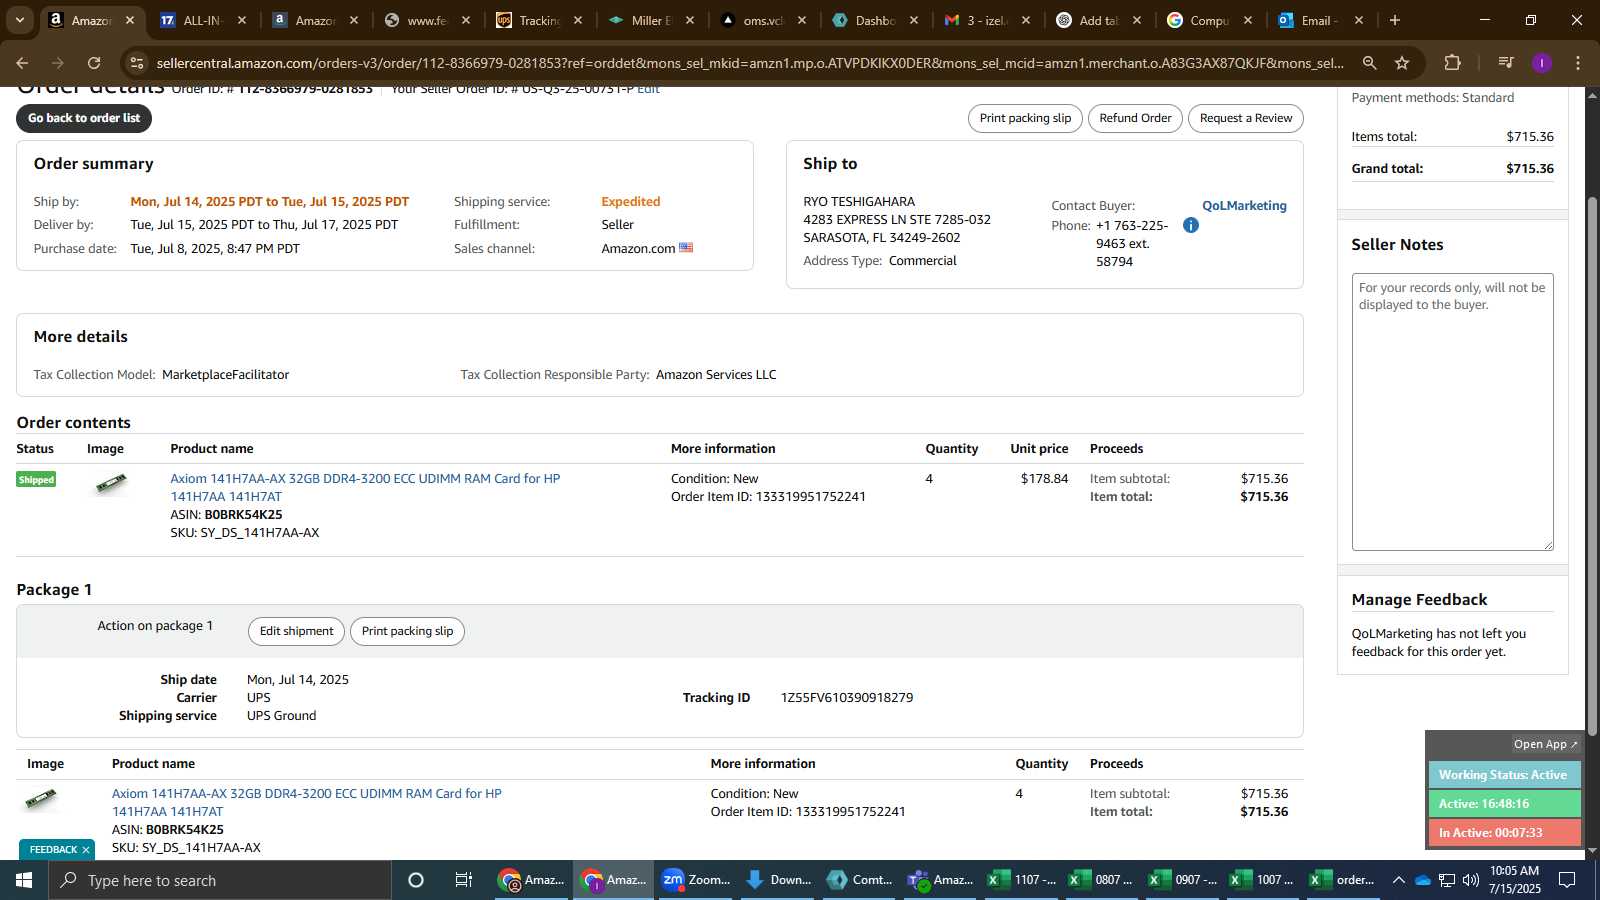Click FEEDBACK tab label
The width and height of the screenshot is (1600, 900).
click(53, 850)
